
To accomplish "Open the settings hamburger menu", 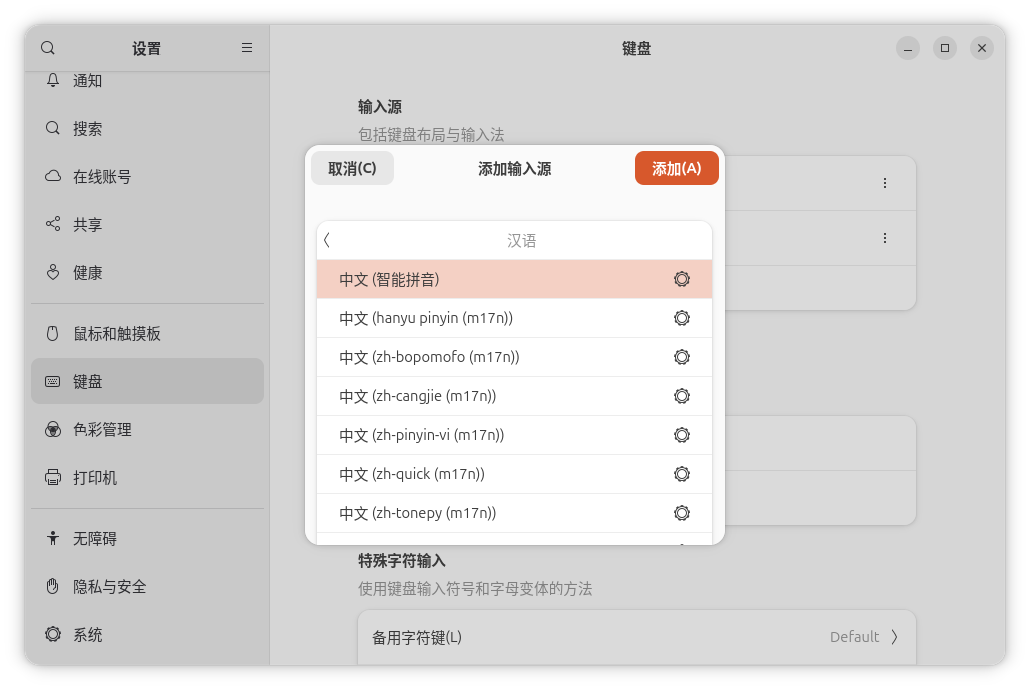I will (247, 48).
